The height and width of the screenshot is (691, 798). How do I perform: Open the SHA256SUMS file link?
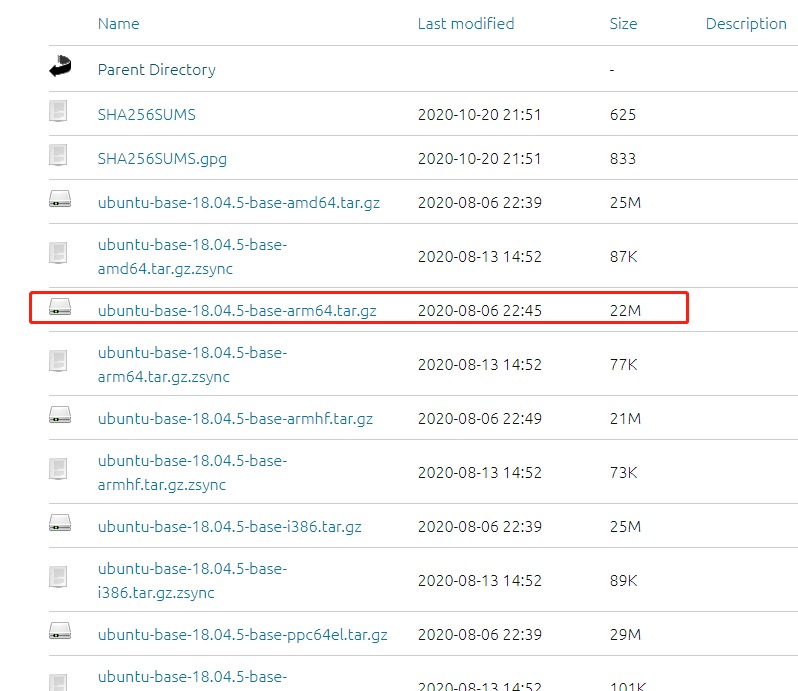(x=147, y=114)
